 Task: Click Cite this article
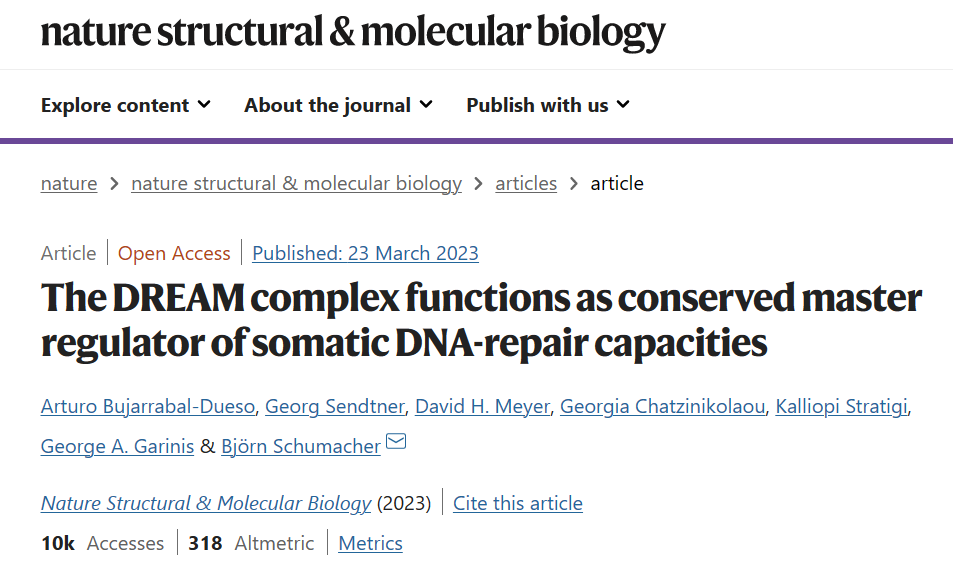click(x=518, y=503)
